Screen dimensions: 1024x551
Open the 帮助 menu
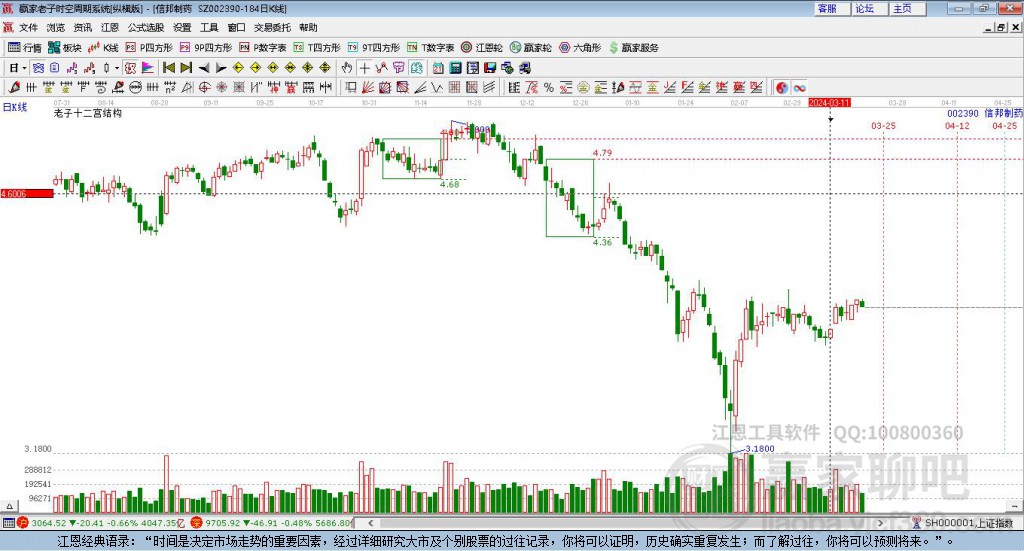[x=308, y=27]
